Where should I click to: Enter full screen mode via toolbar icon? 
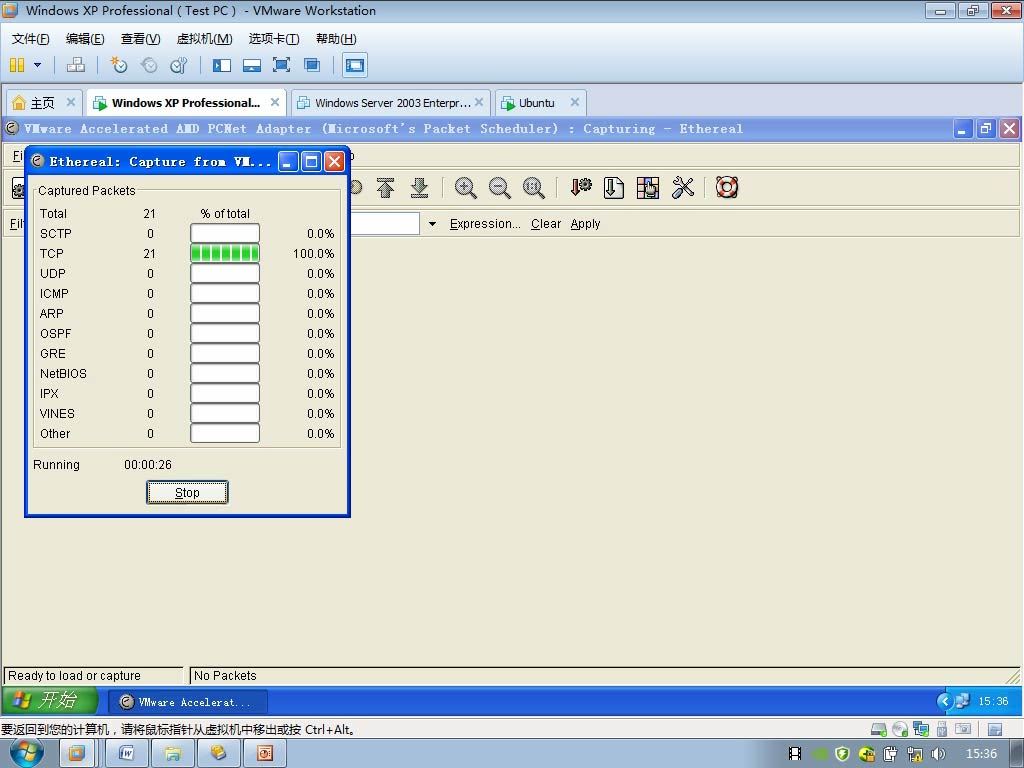coord(281,65)
